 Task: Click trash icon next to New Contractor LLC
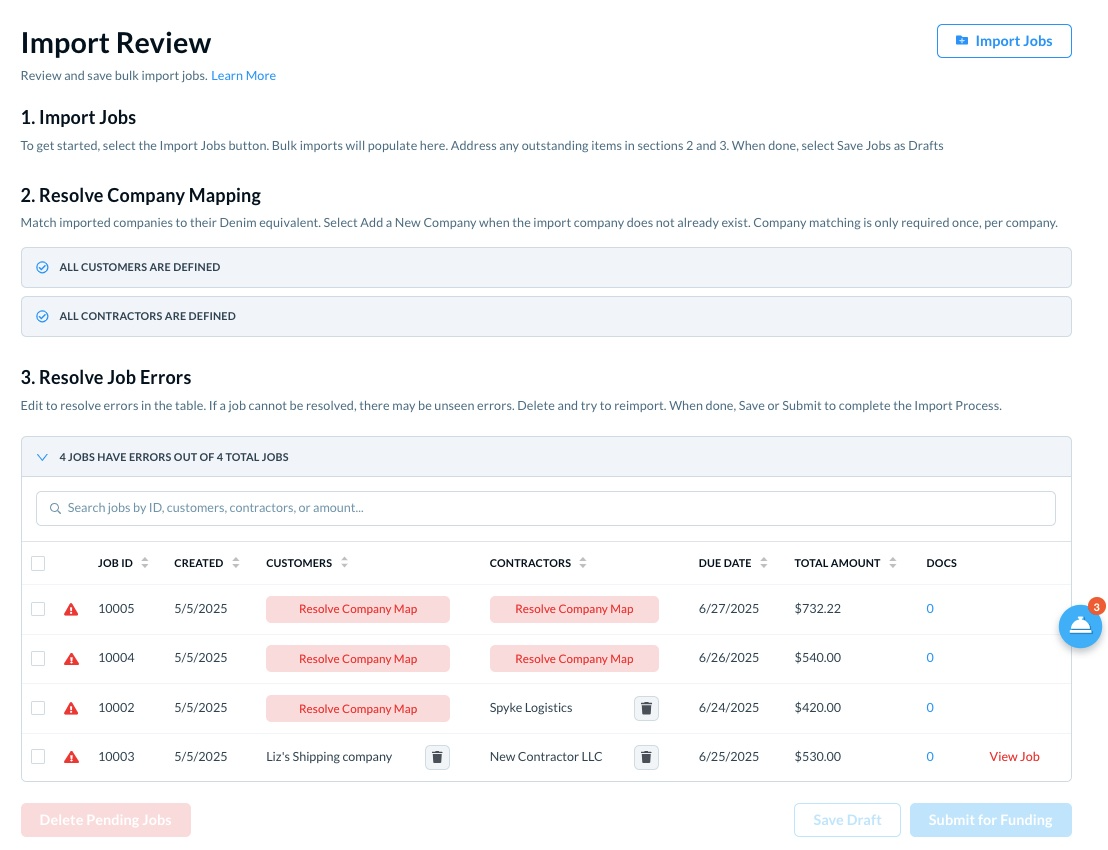click(x=646, y=757)
